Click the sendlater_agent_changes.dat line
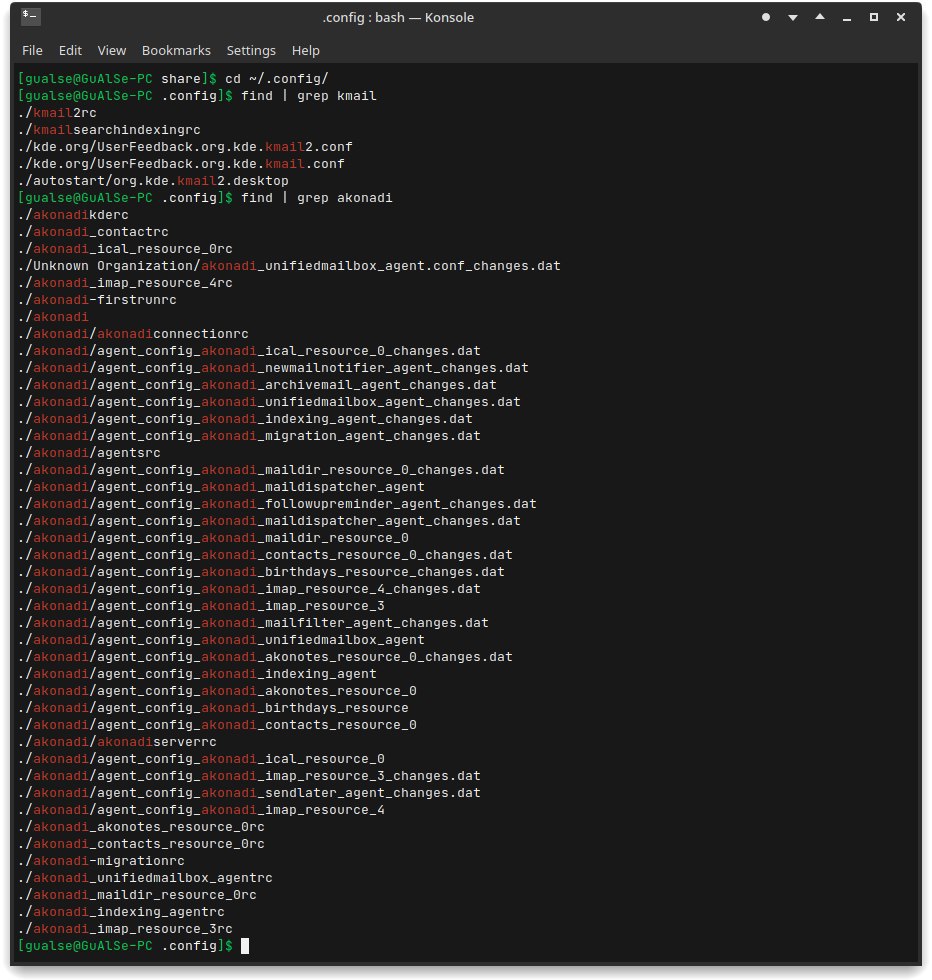Screen dimensions: 932x980 coord(249,792)
